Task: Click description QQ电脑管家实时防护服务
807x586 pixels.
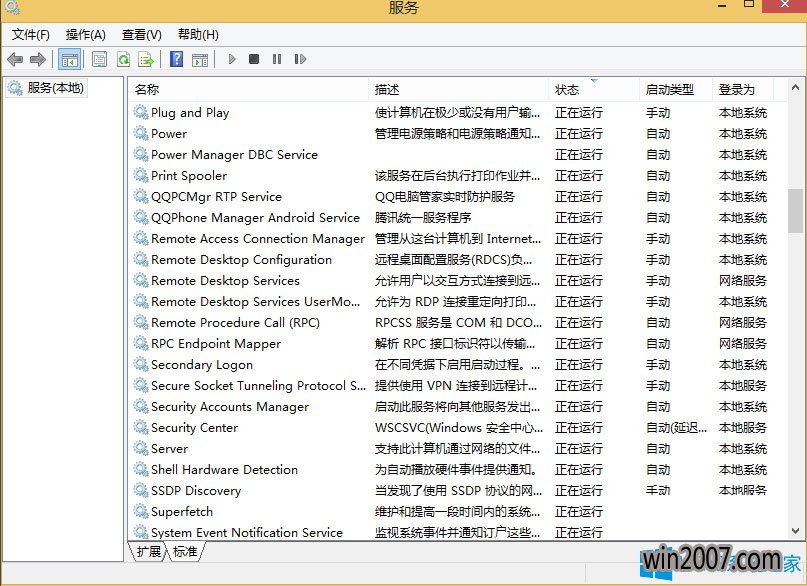Action: click(x=445, y=197)
